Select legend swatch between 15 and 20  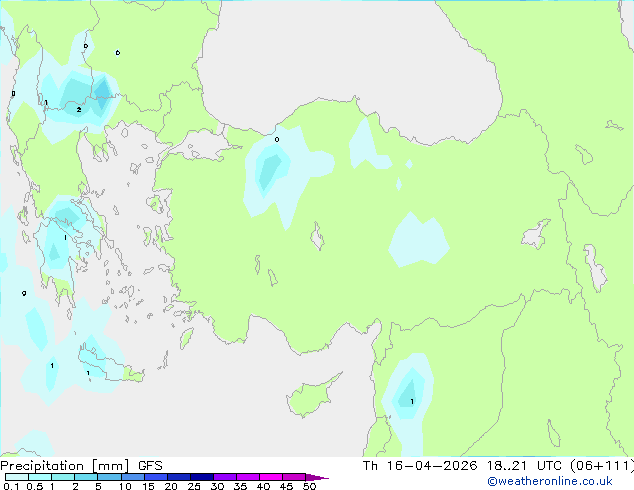click(x=155, y=477)
